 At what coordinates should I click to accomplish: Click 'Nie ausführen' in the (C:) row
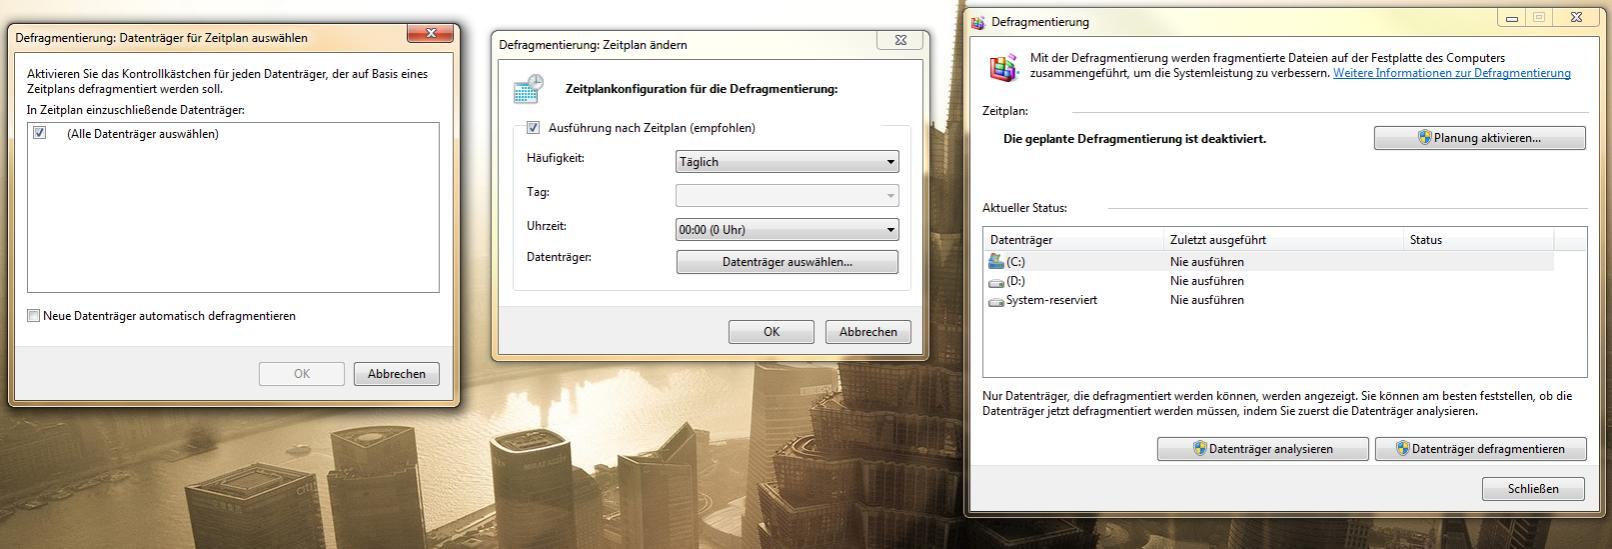coord(1207,262)
